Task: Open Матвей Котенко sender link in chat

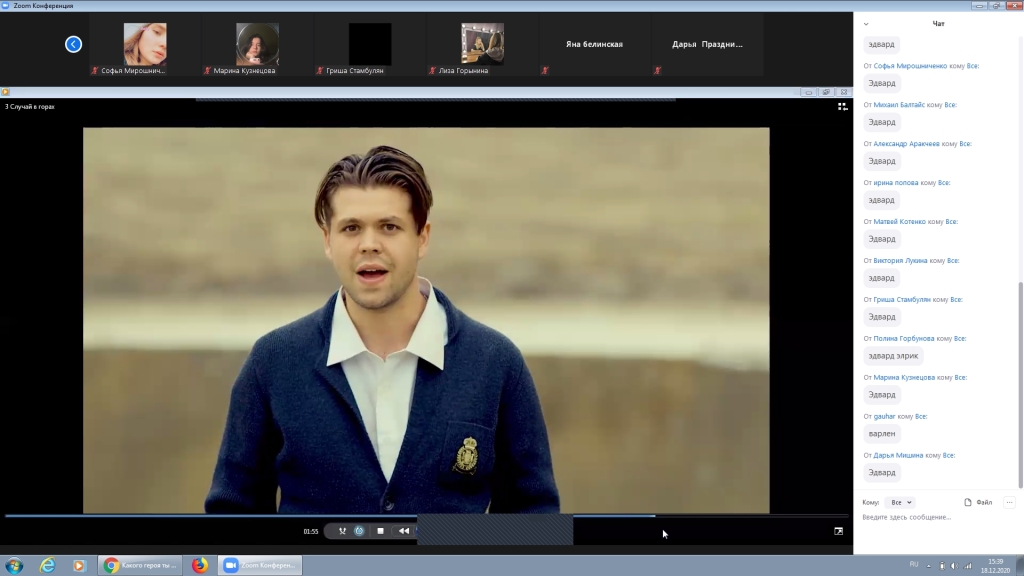Action: [899, 222]
